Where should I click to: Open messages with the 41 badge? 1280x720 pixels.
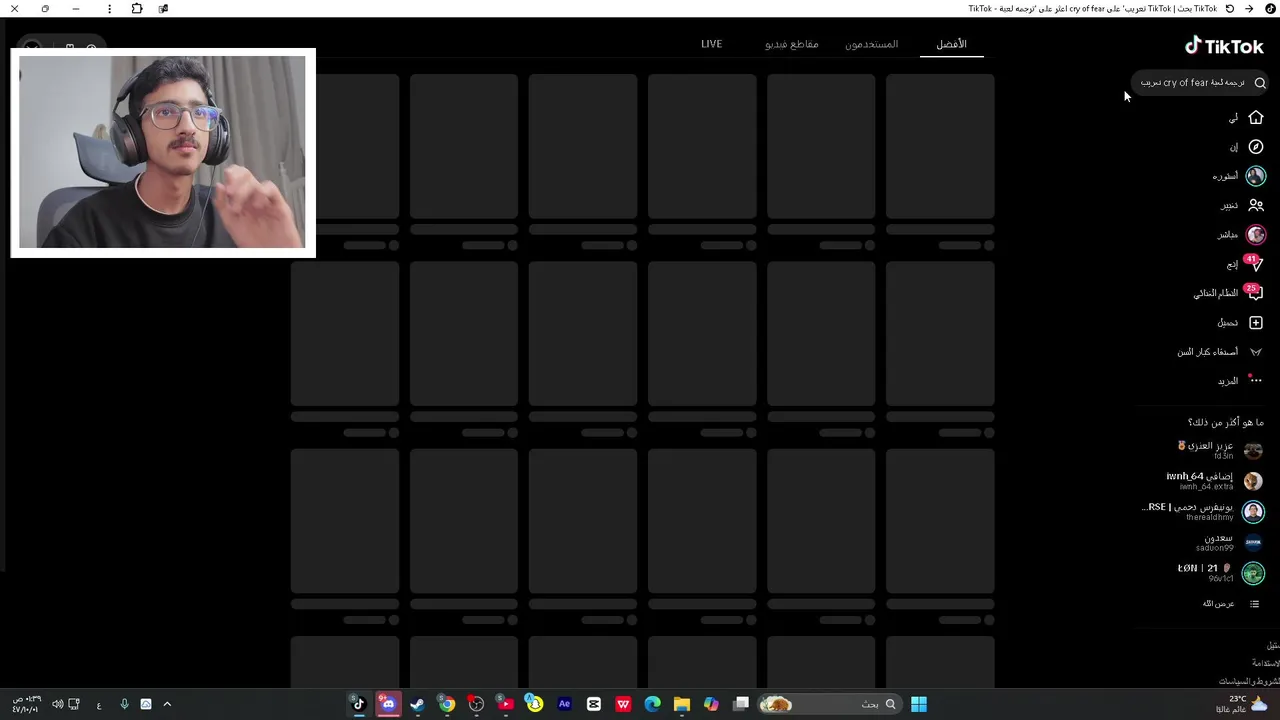[1255, 264]
